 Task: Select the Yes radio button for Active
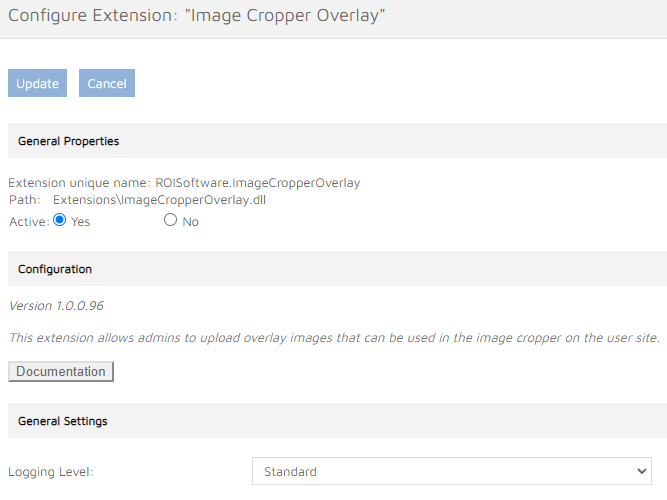click(x=59, y=220)
